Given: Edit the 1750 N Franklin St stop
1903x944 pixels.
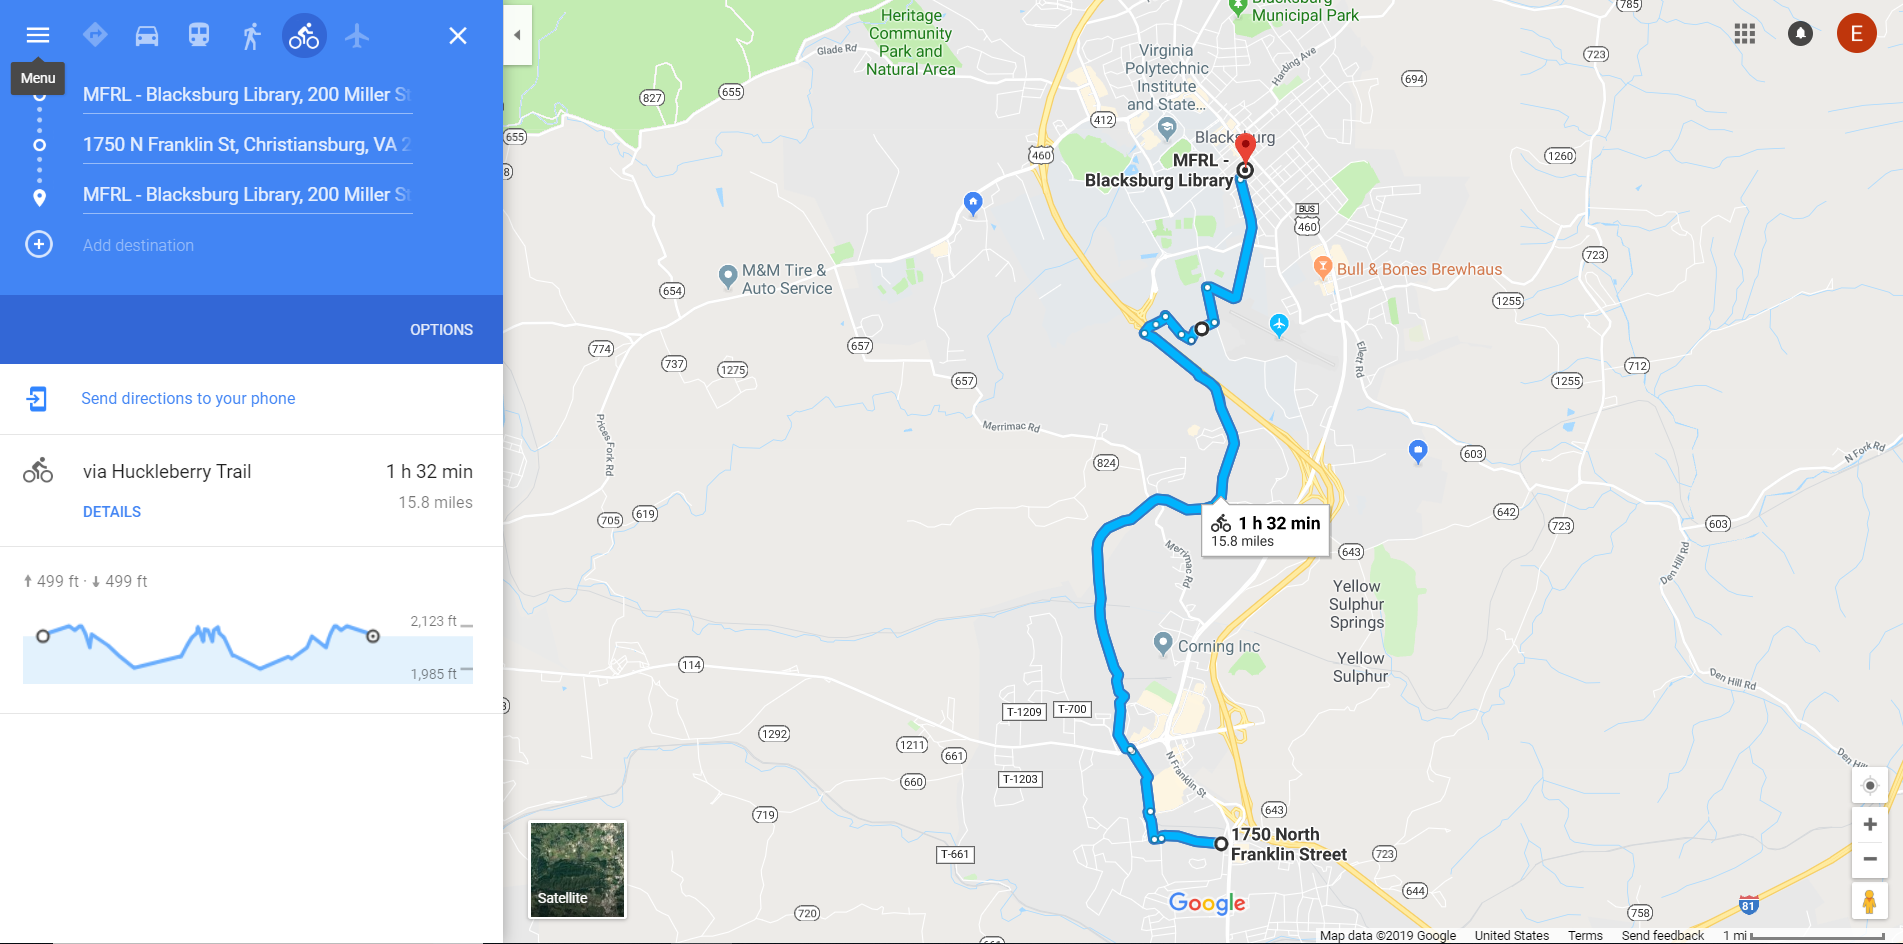Looking at the screenshot, I should pos(247,145).
